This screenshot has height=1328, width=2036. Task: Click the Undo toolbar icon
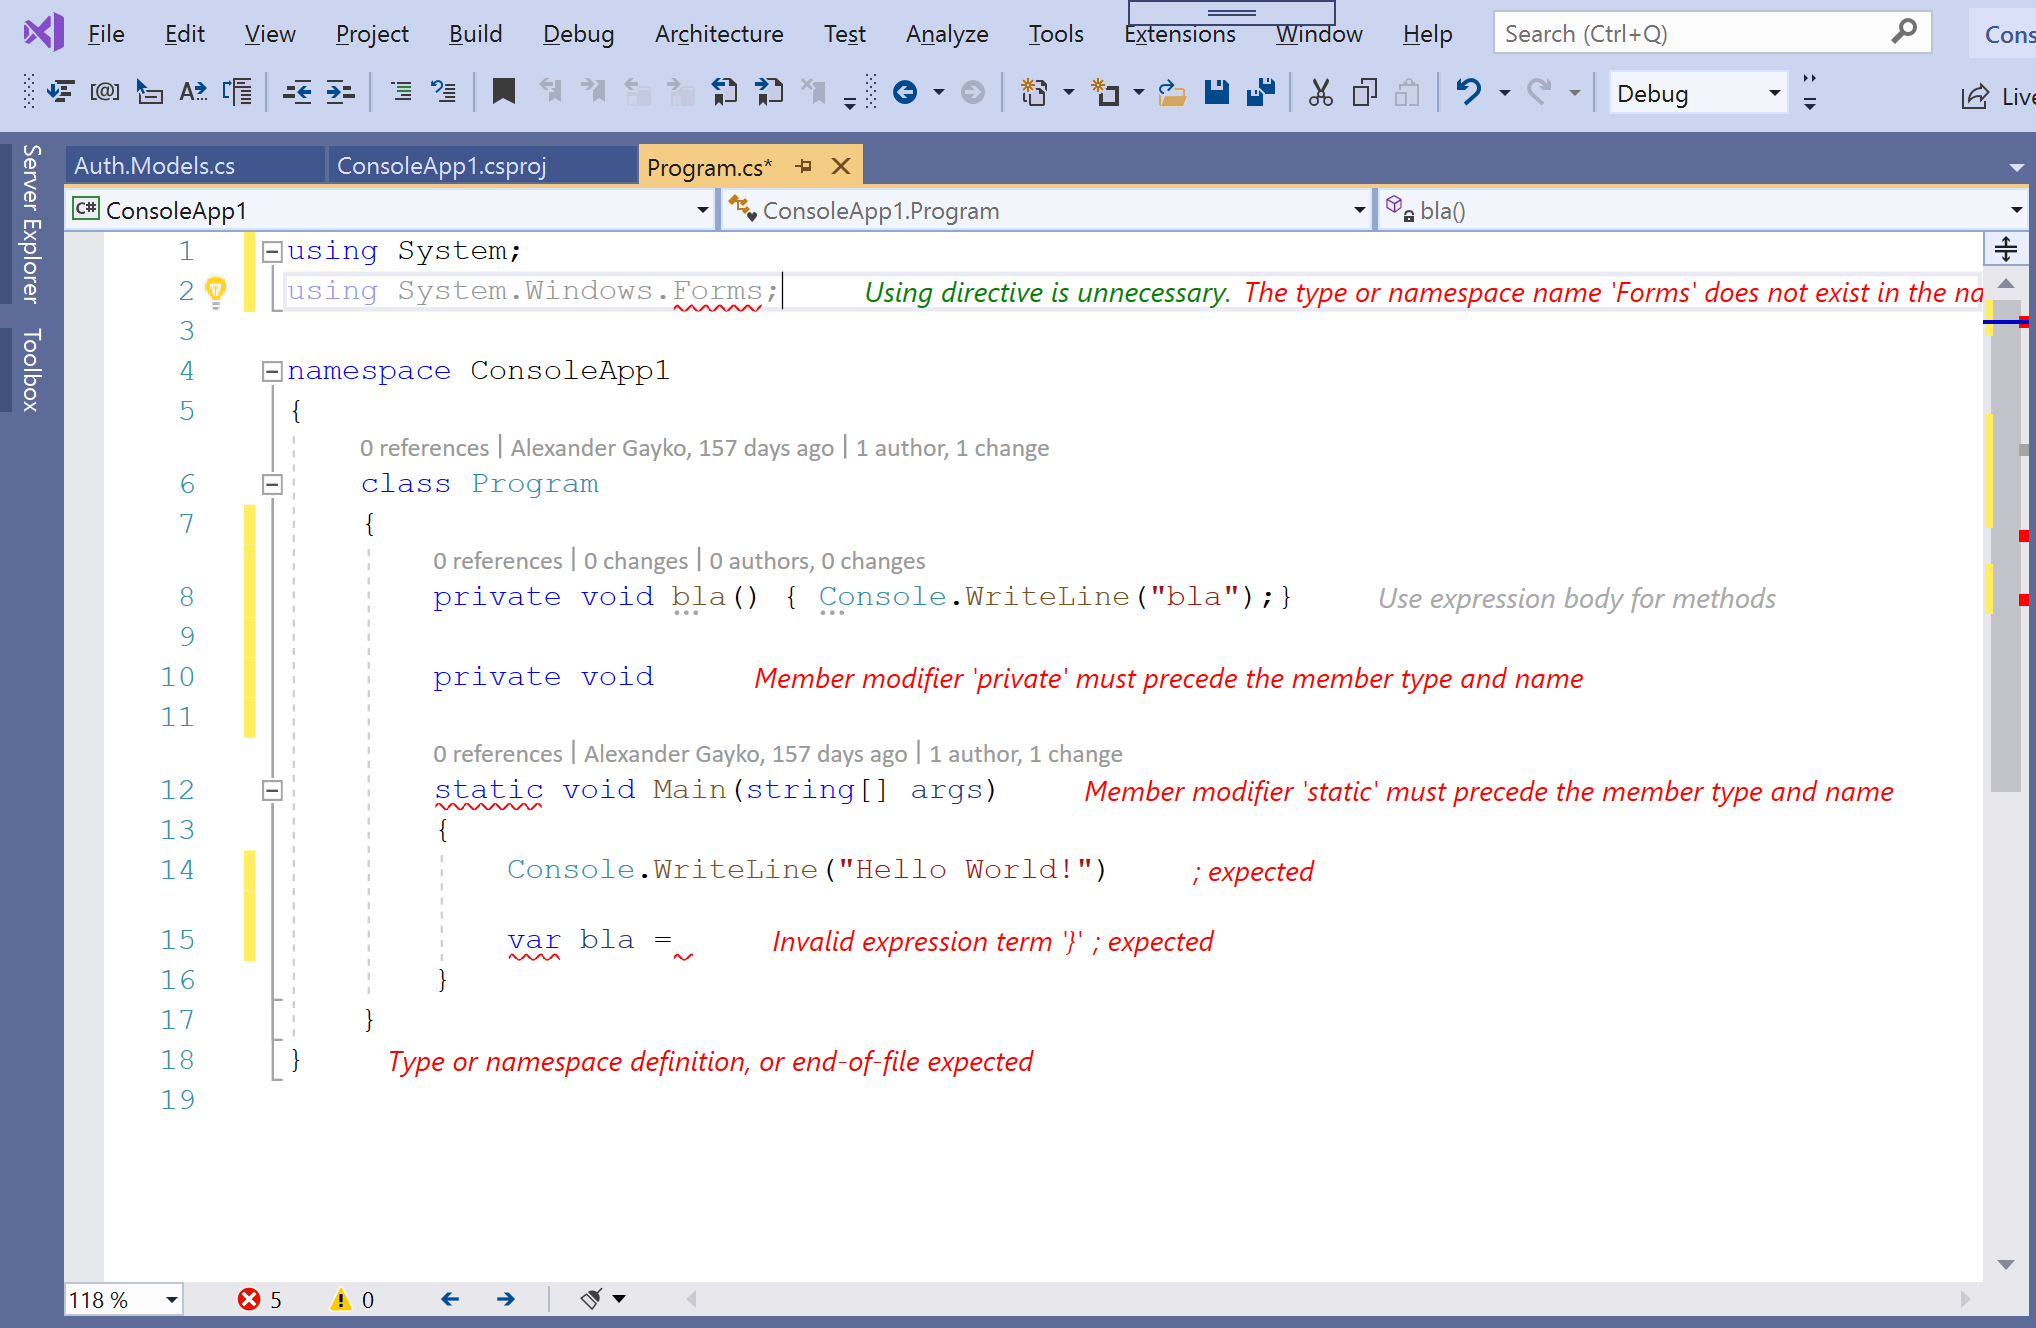[x=1467, y=92]
